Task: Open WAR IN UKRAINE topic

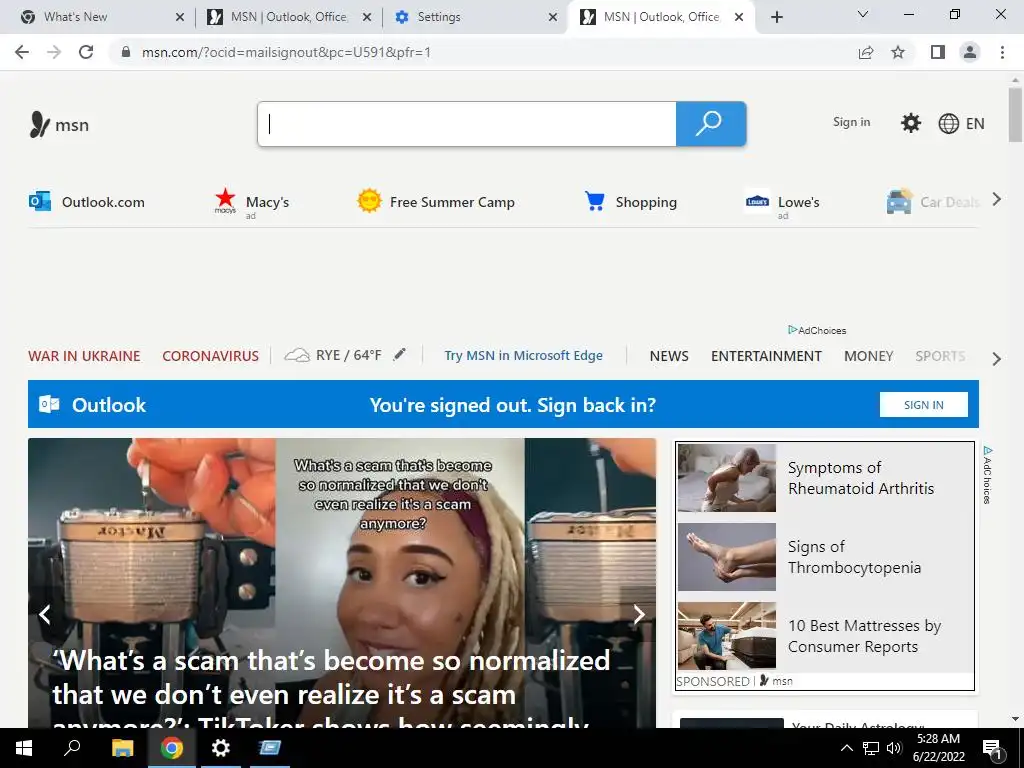Action: tap(84, 356)
